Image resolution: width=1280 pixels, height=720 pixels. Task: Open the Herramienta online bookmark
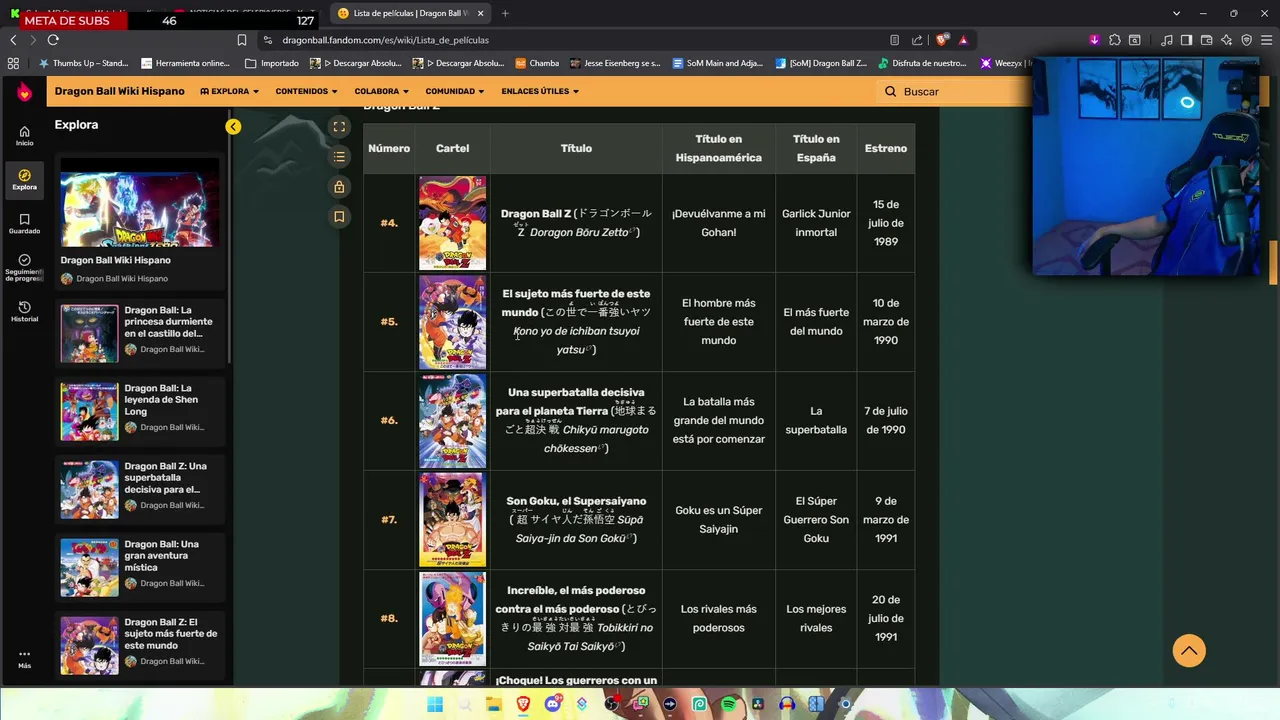pyautogui.click(x=186, y=63)
